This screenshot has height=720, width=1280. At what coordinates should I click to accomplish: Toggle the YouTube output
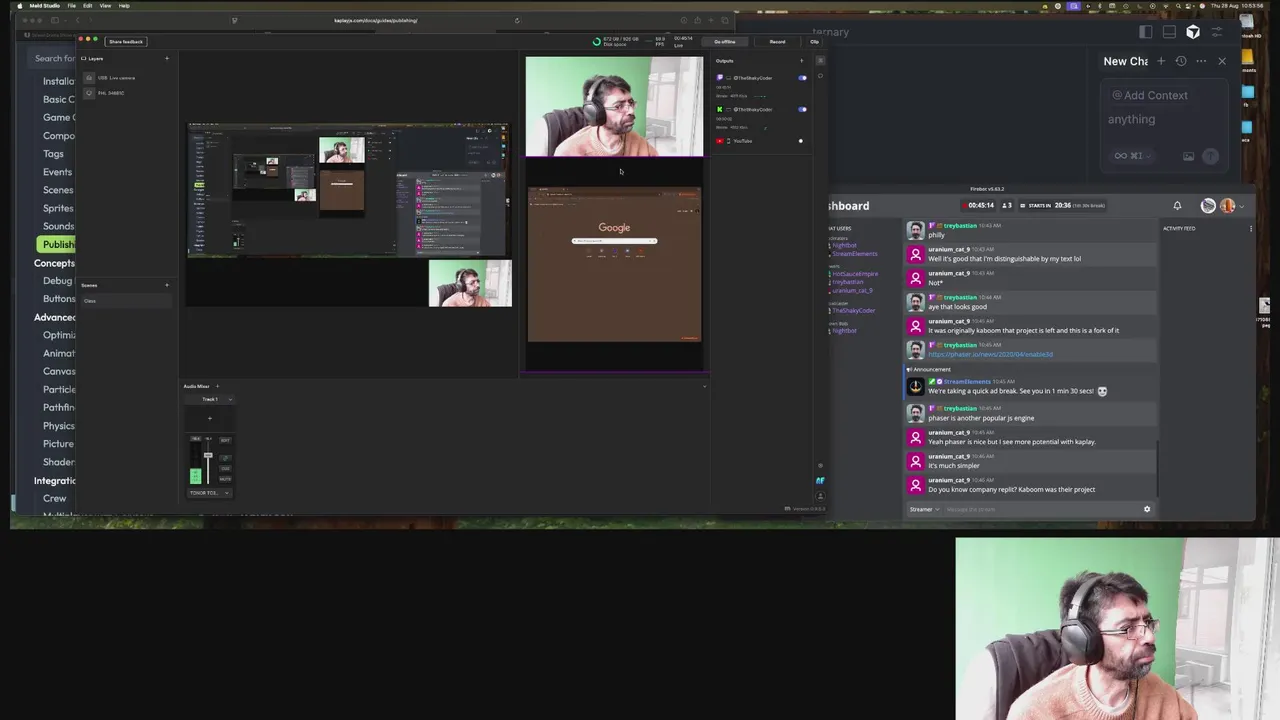(800, 141)
